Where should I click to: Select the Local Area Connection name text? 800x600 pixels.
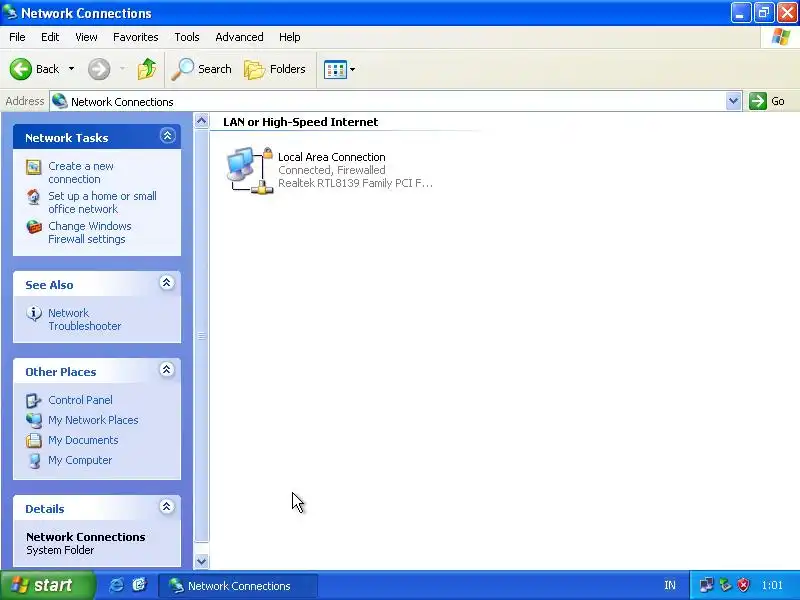pos(332,157)
